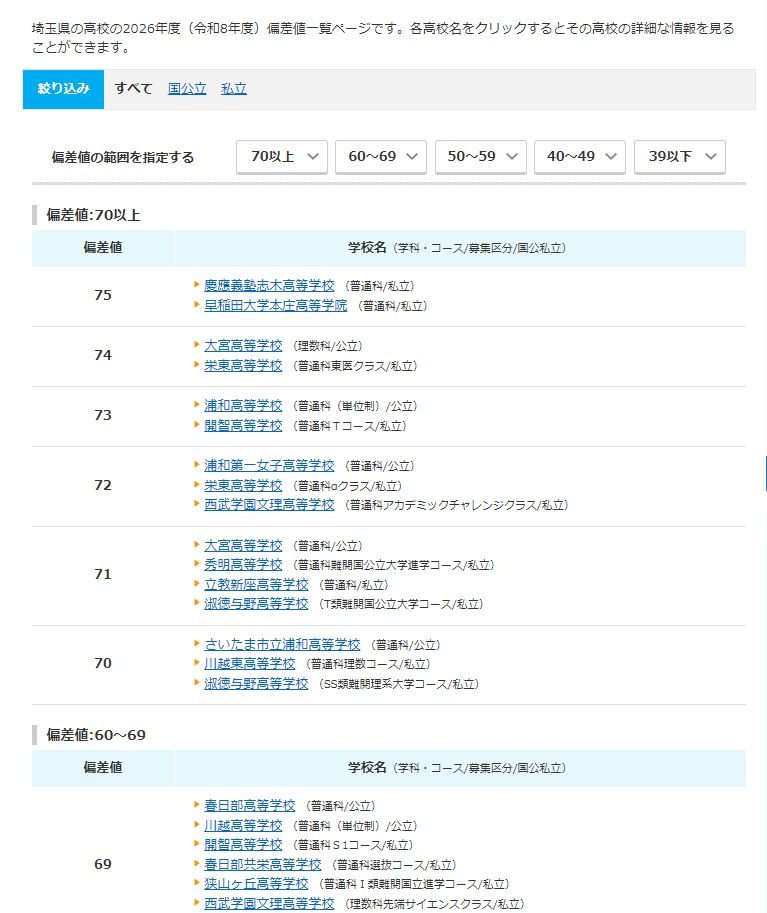This screenshot has width=767, height=913.
Task: Open 淑徳与野 T類難関国公立 link
Action: [256, 604]
